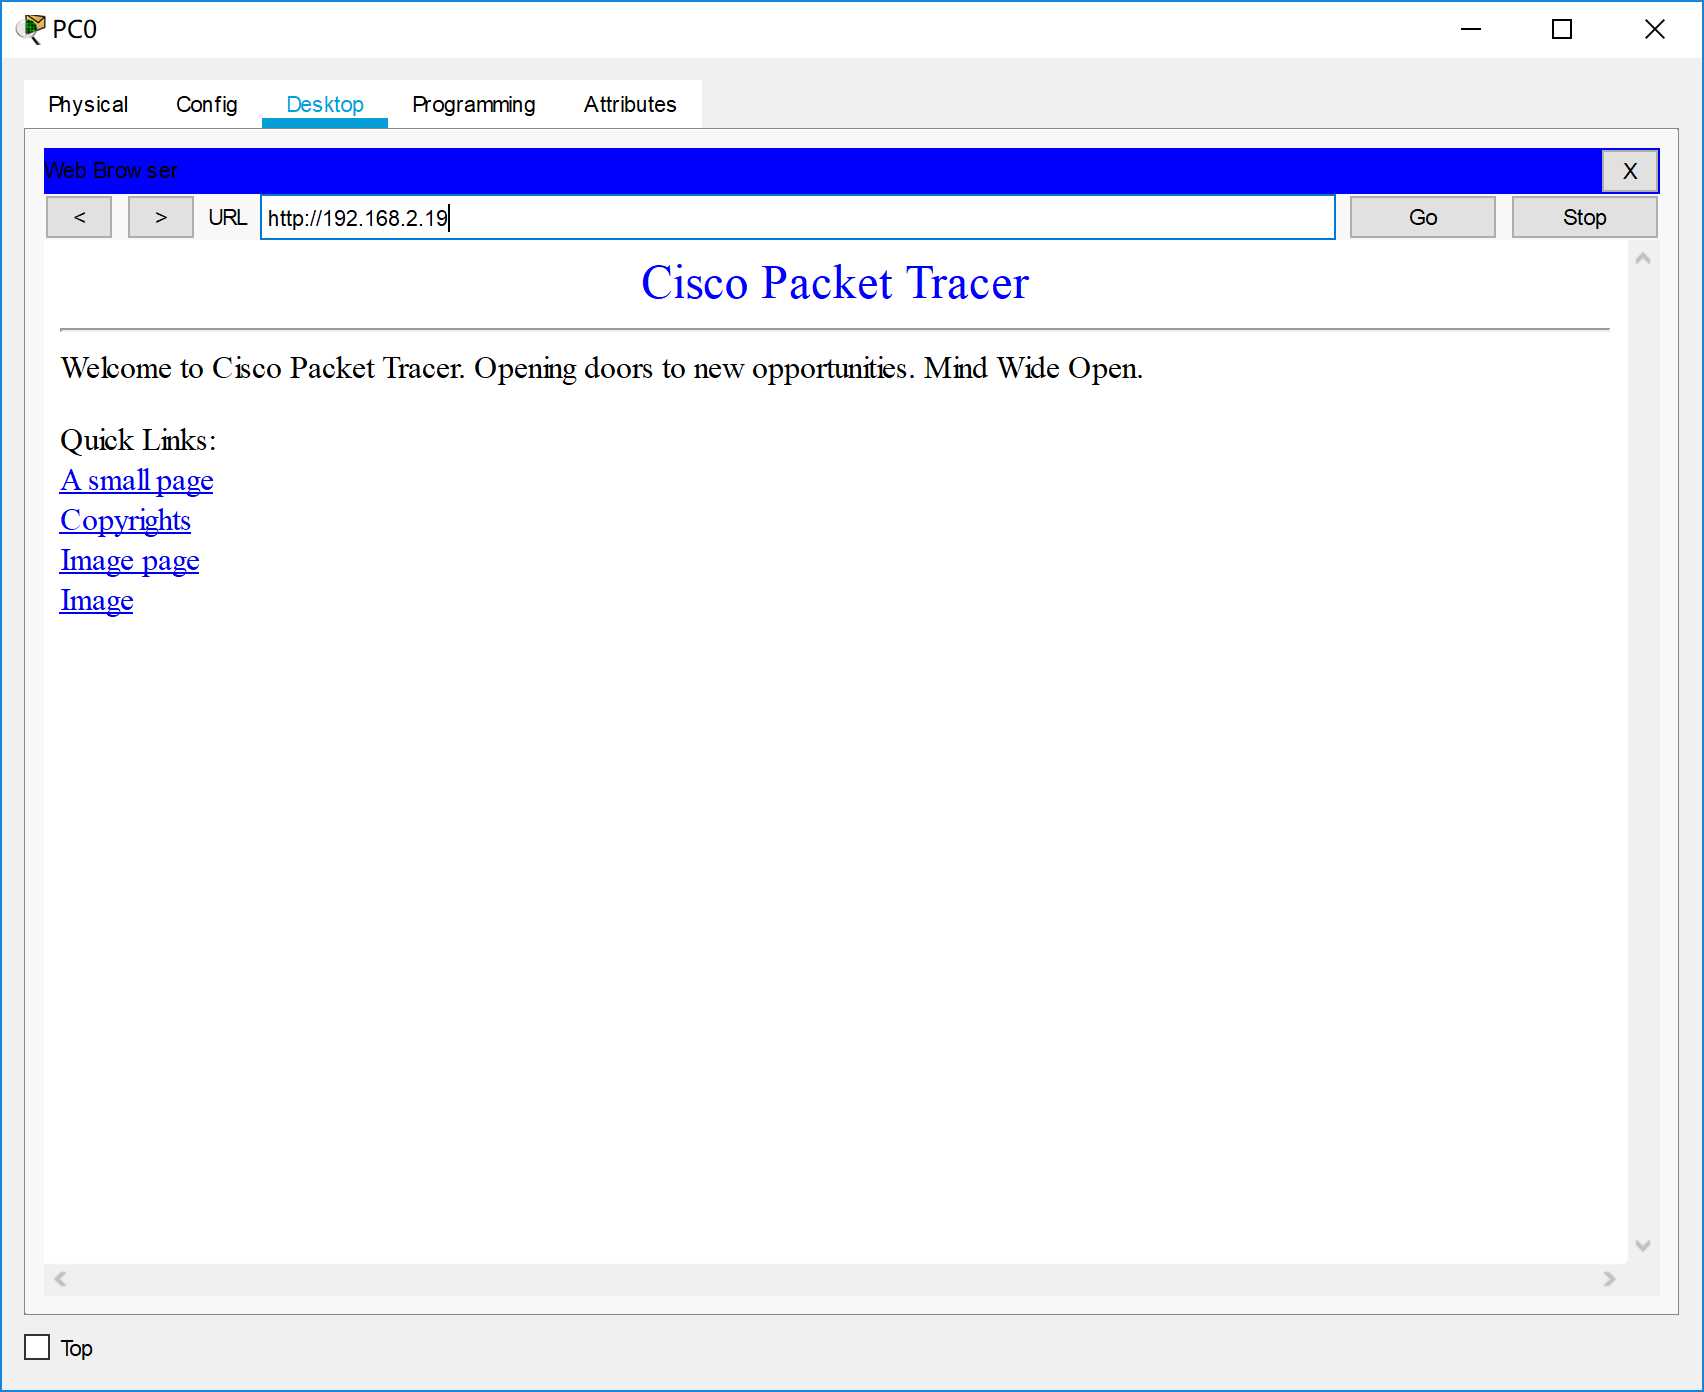Enable the Top checkbox

[37, 1347]
